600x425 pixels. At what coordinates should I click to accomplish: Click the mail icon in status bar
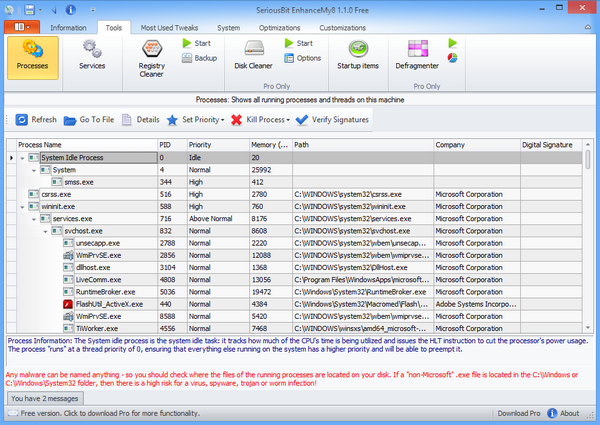point(13,414)
